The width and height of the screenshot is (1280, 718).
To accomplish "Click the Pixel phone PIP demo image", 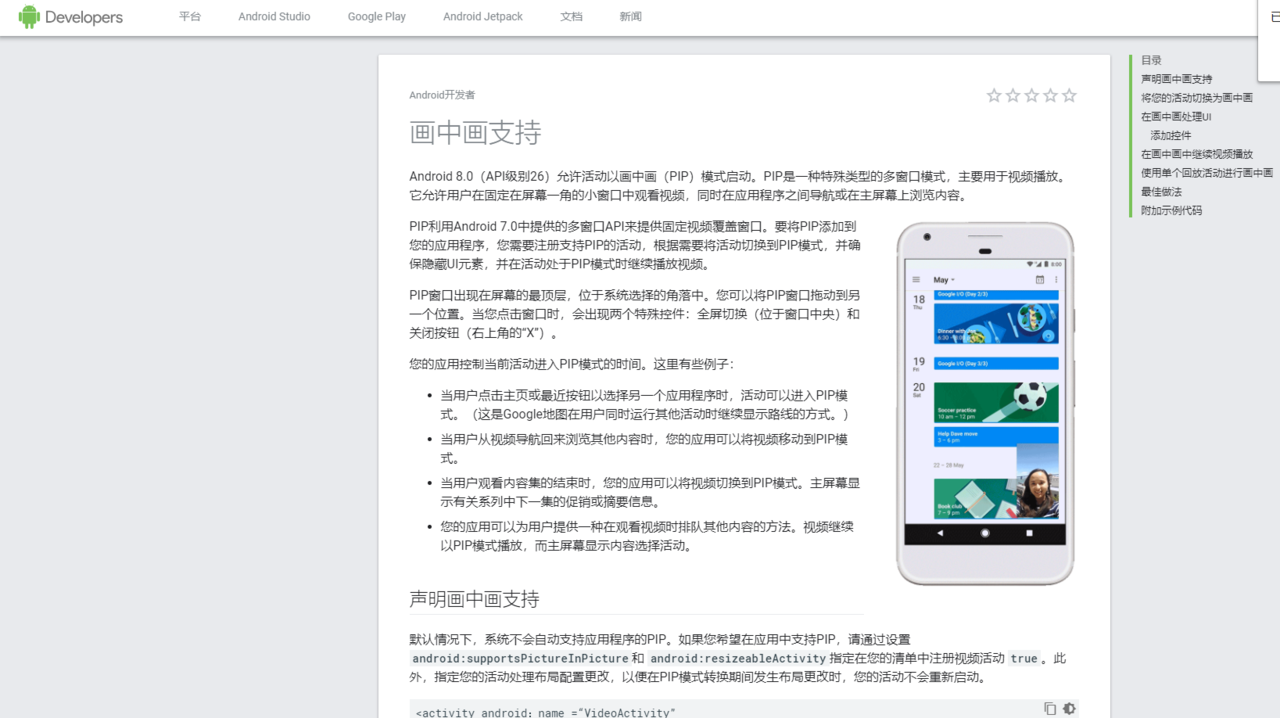I will pos(985,403).
